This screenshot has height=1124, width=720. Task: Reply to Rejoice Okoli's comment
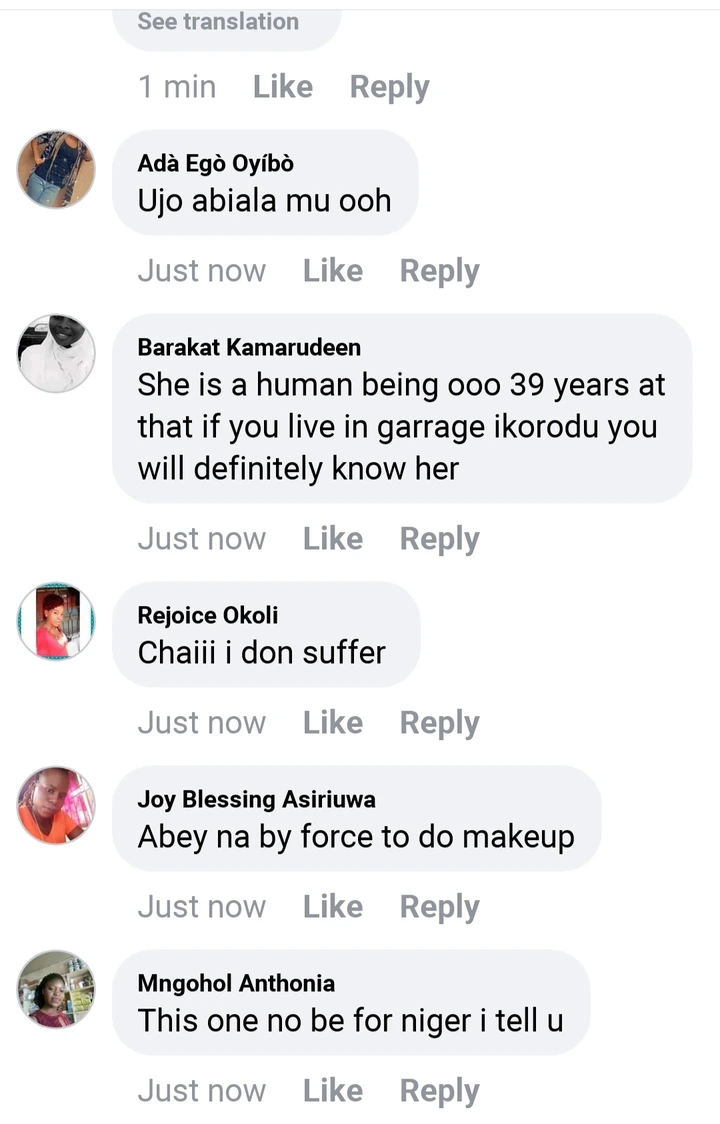tap(439, 723)
